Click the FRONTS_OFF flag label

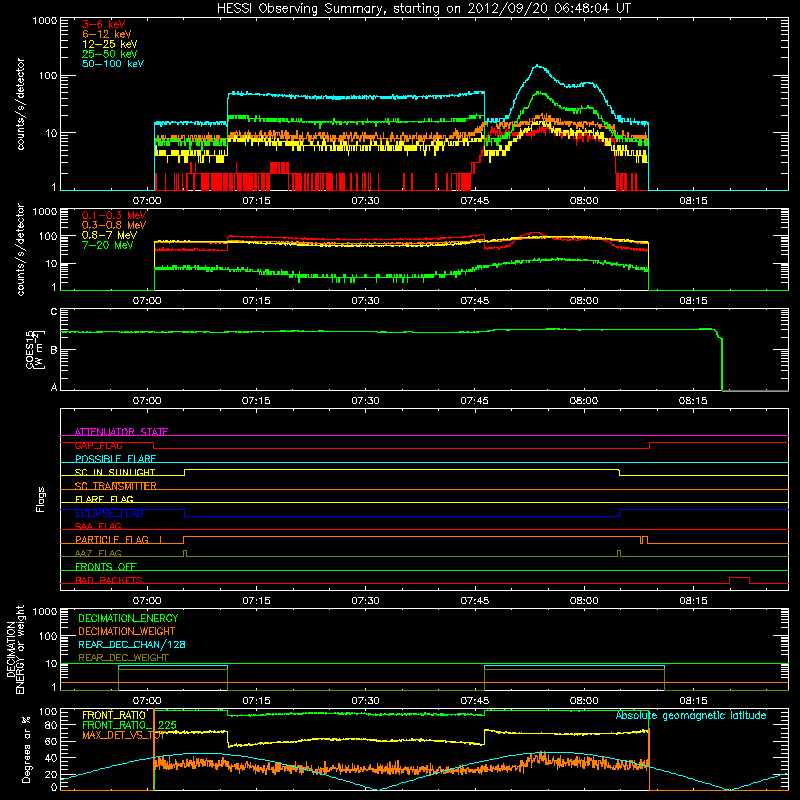[x=106, y=566]
